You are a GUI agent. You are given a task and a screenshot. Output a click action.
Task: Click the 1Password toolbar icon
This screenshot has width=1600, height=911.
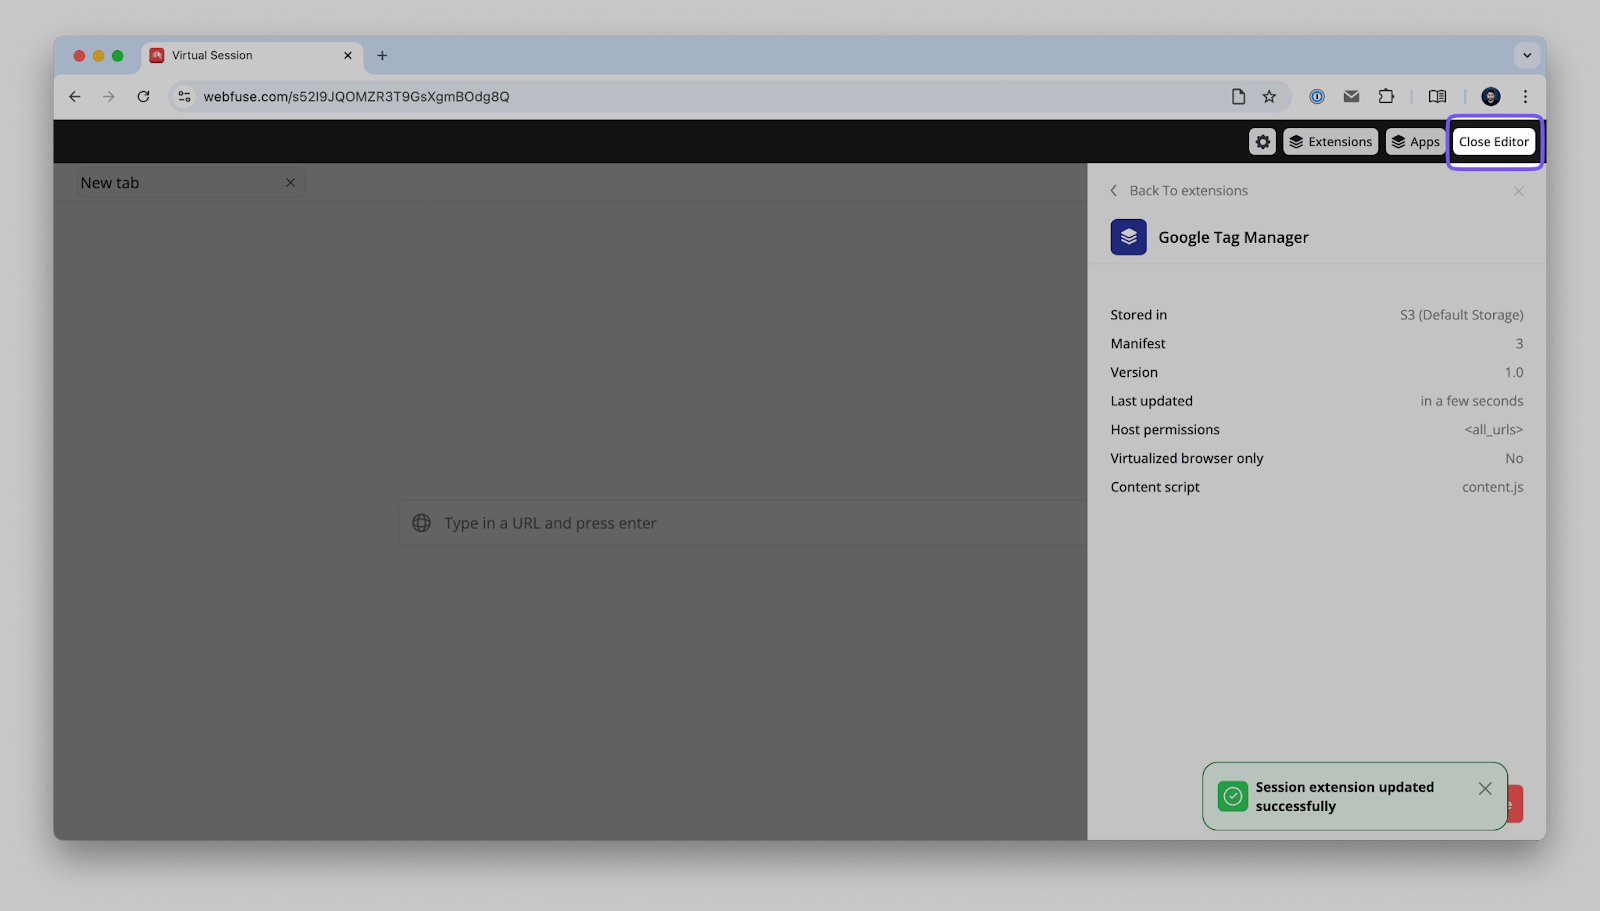point(1317,96)
